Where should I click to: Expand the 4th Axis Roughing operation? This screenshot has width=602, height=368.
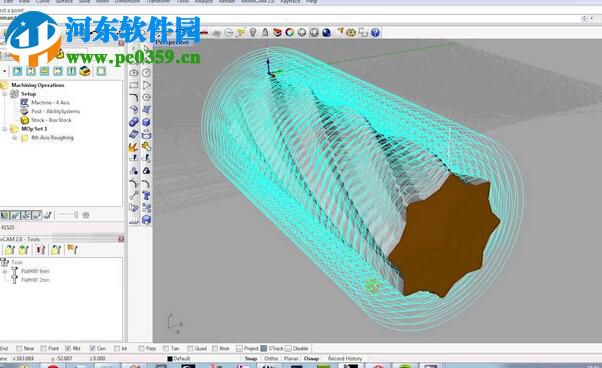coord(15,138)
